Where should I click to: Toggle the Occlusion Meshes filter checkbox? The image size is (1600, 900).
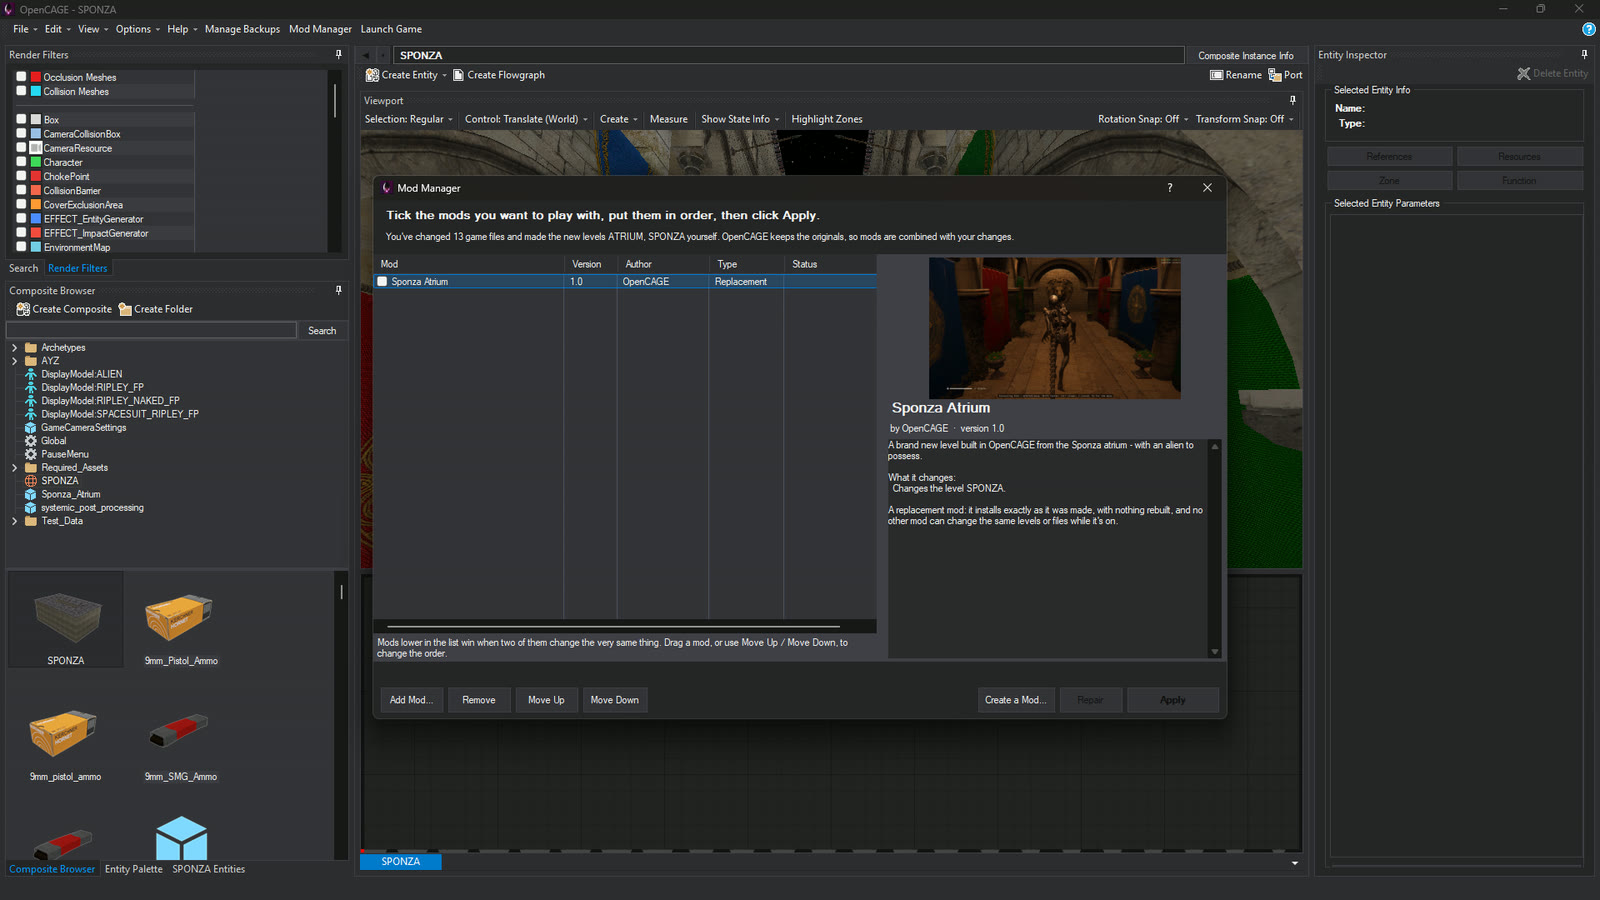21,76
